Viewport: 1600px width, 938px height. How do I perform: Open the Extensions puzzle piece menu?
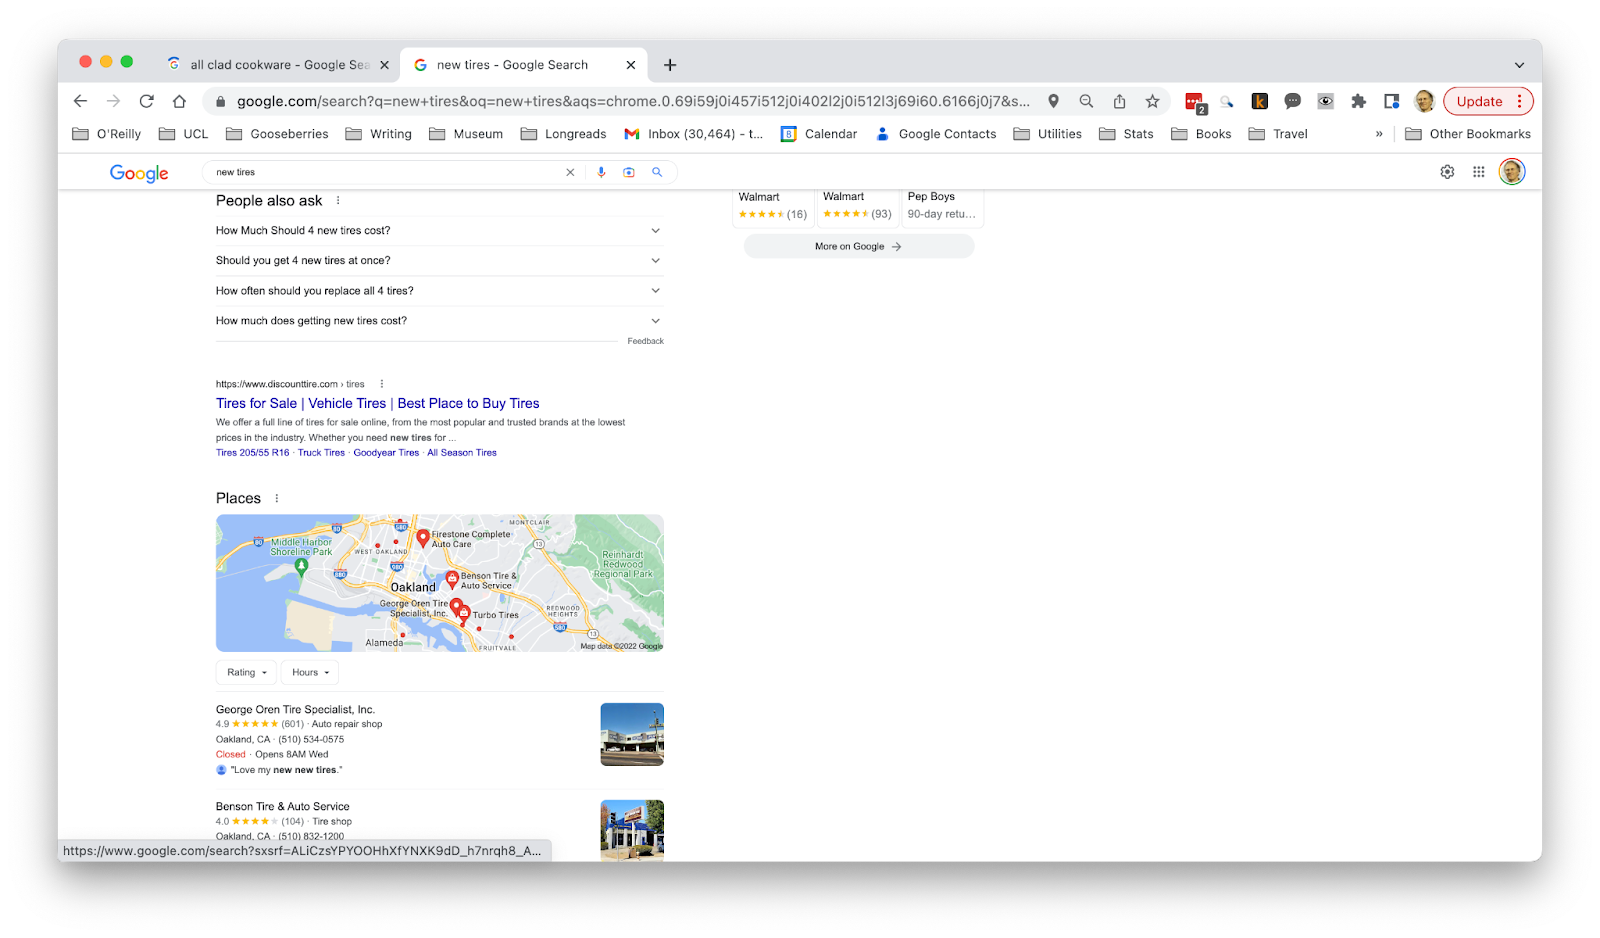(x=1358, y=101)
